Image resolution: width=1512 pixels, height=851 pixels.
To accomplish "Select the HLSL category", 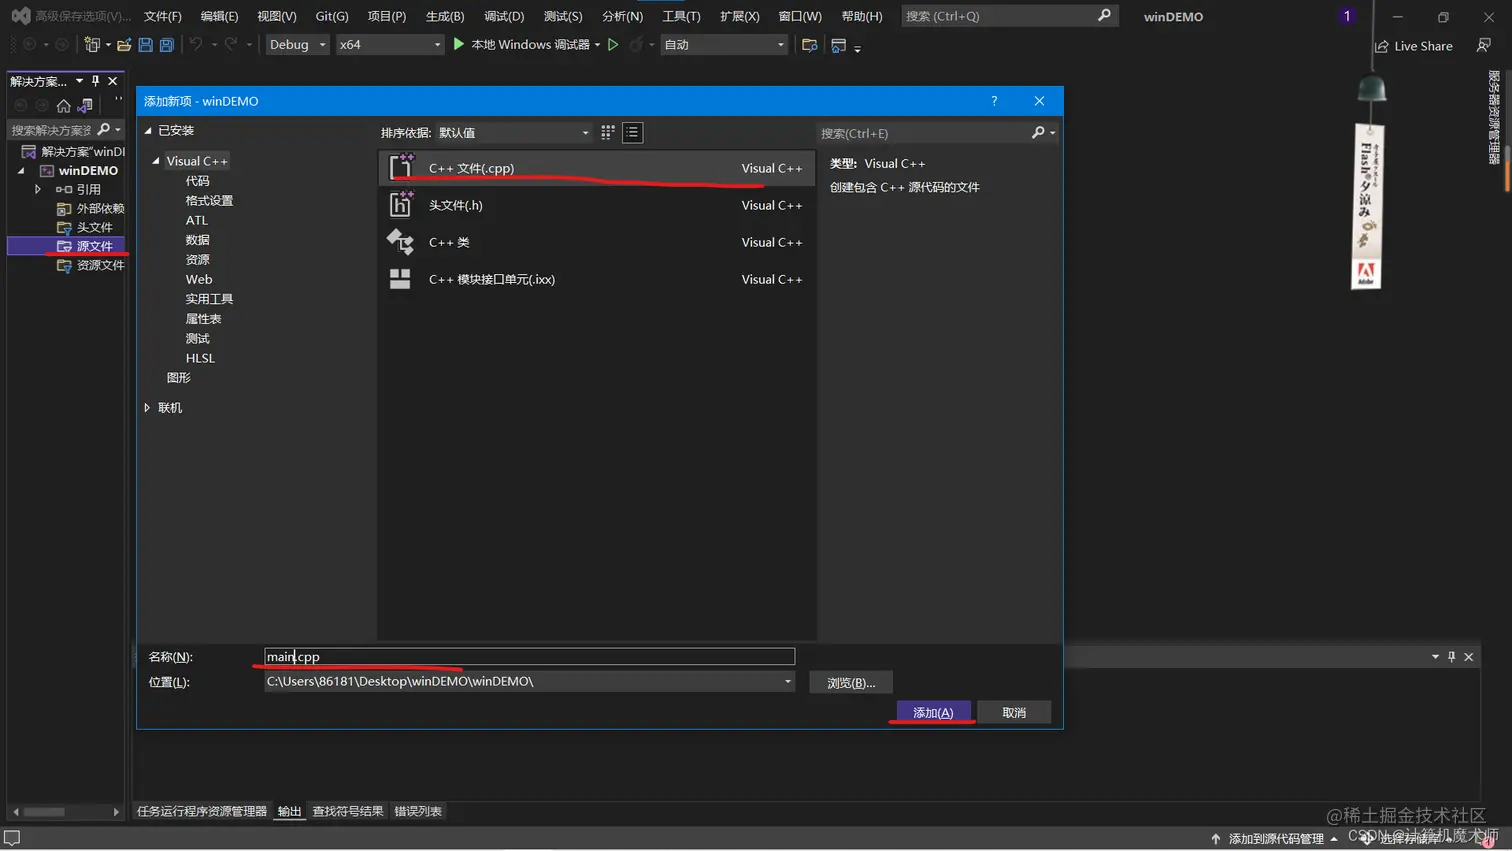I will click(x=200, y=358).
